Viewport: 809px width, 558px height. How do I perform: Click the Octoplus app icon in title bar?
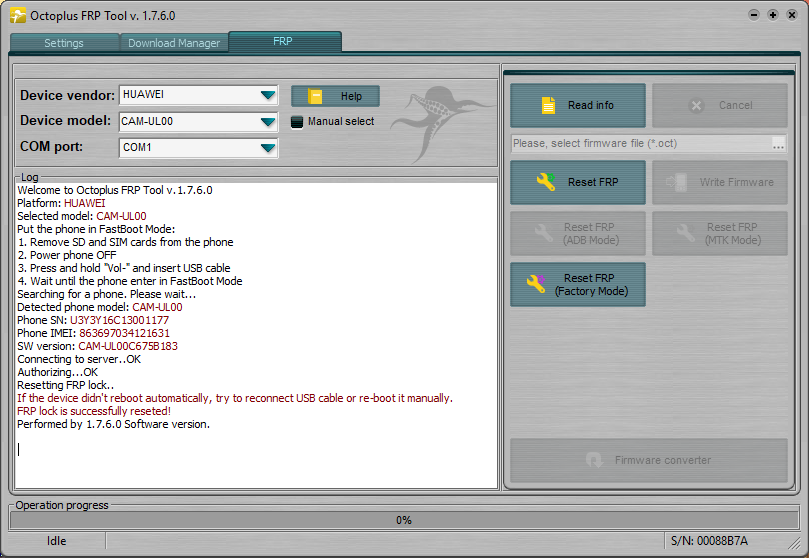(x=18, y=15)
